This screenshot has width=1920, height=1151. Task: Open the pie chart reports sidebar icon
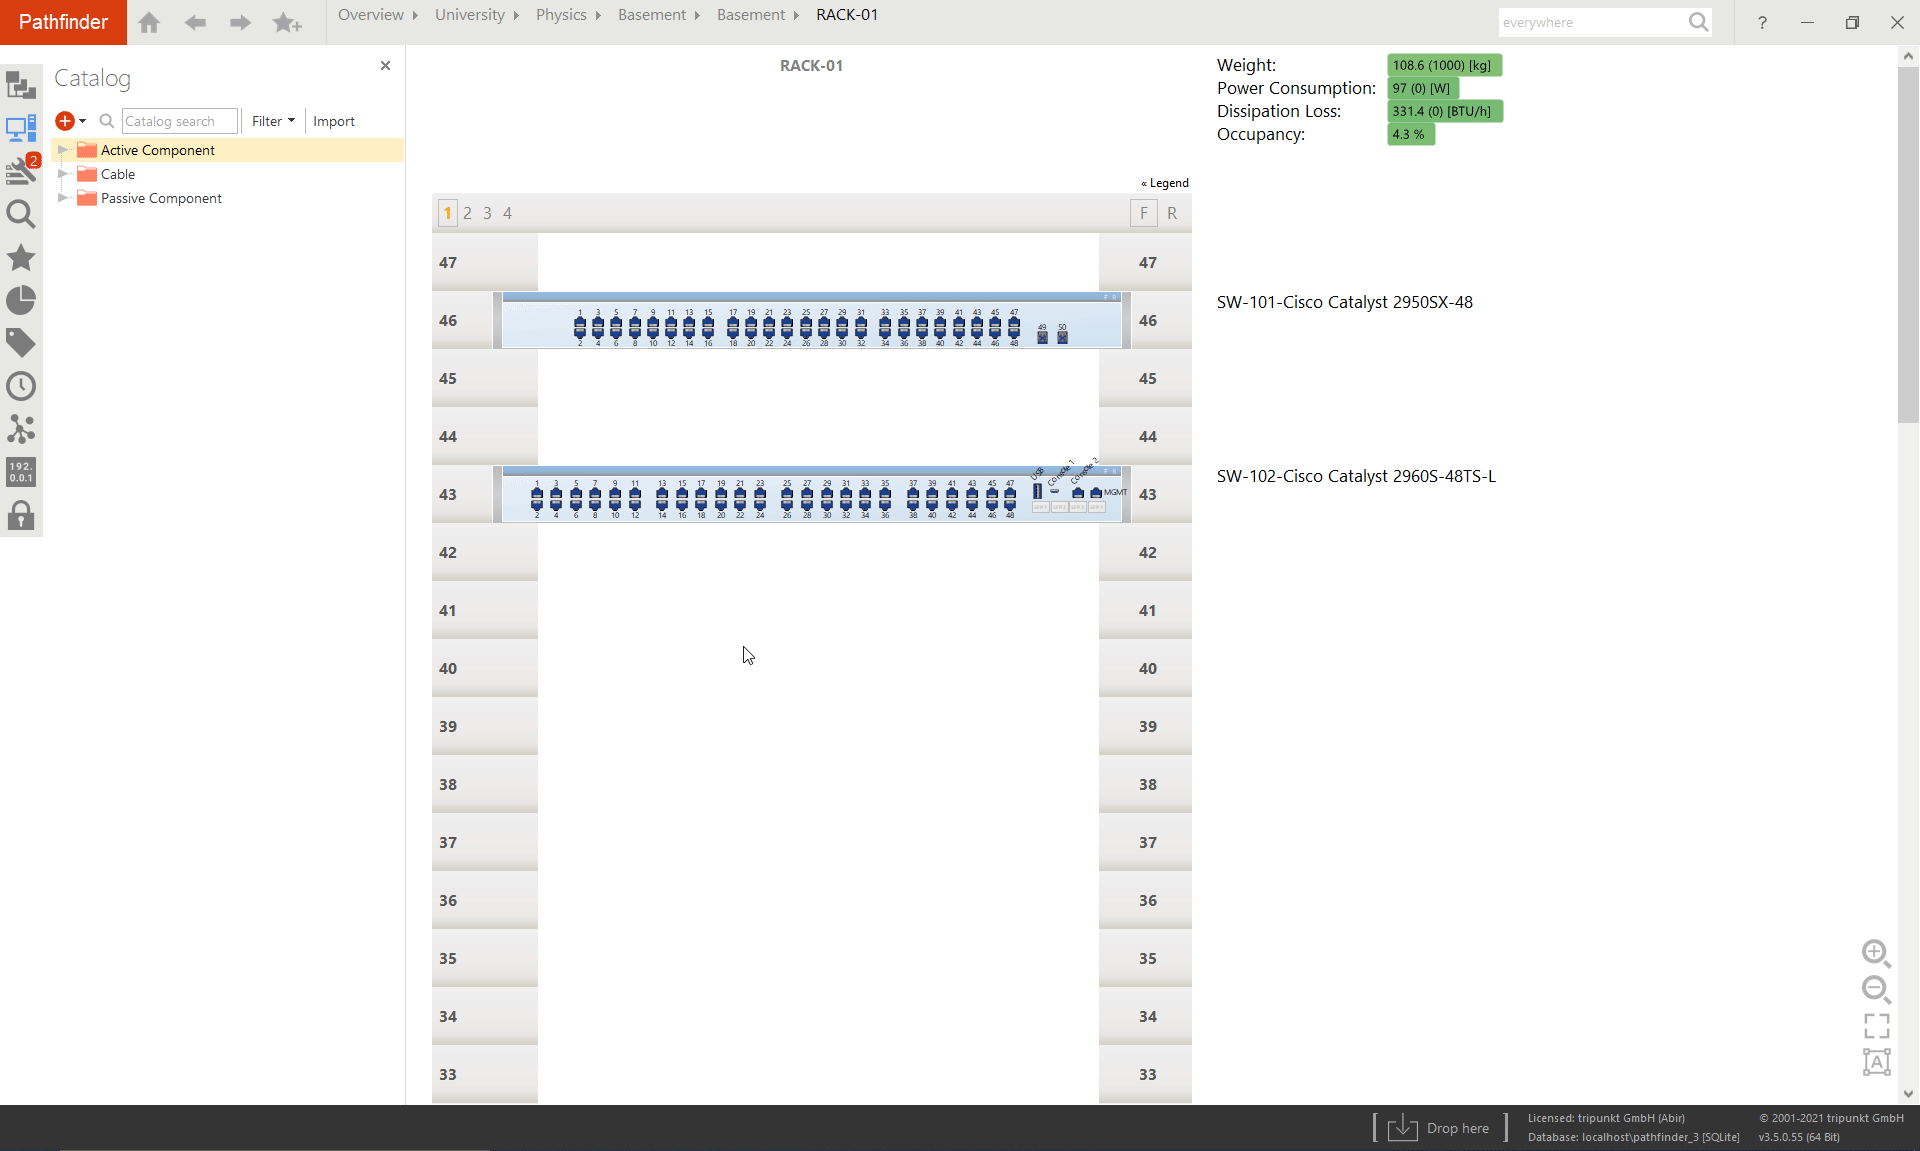coord(21,300)
